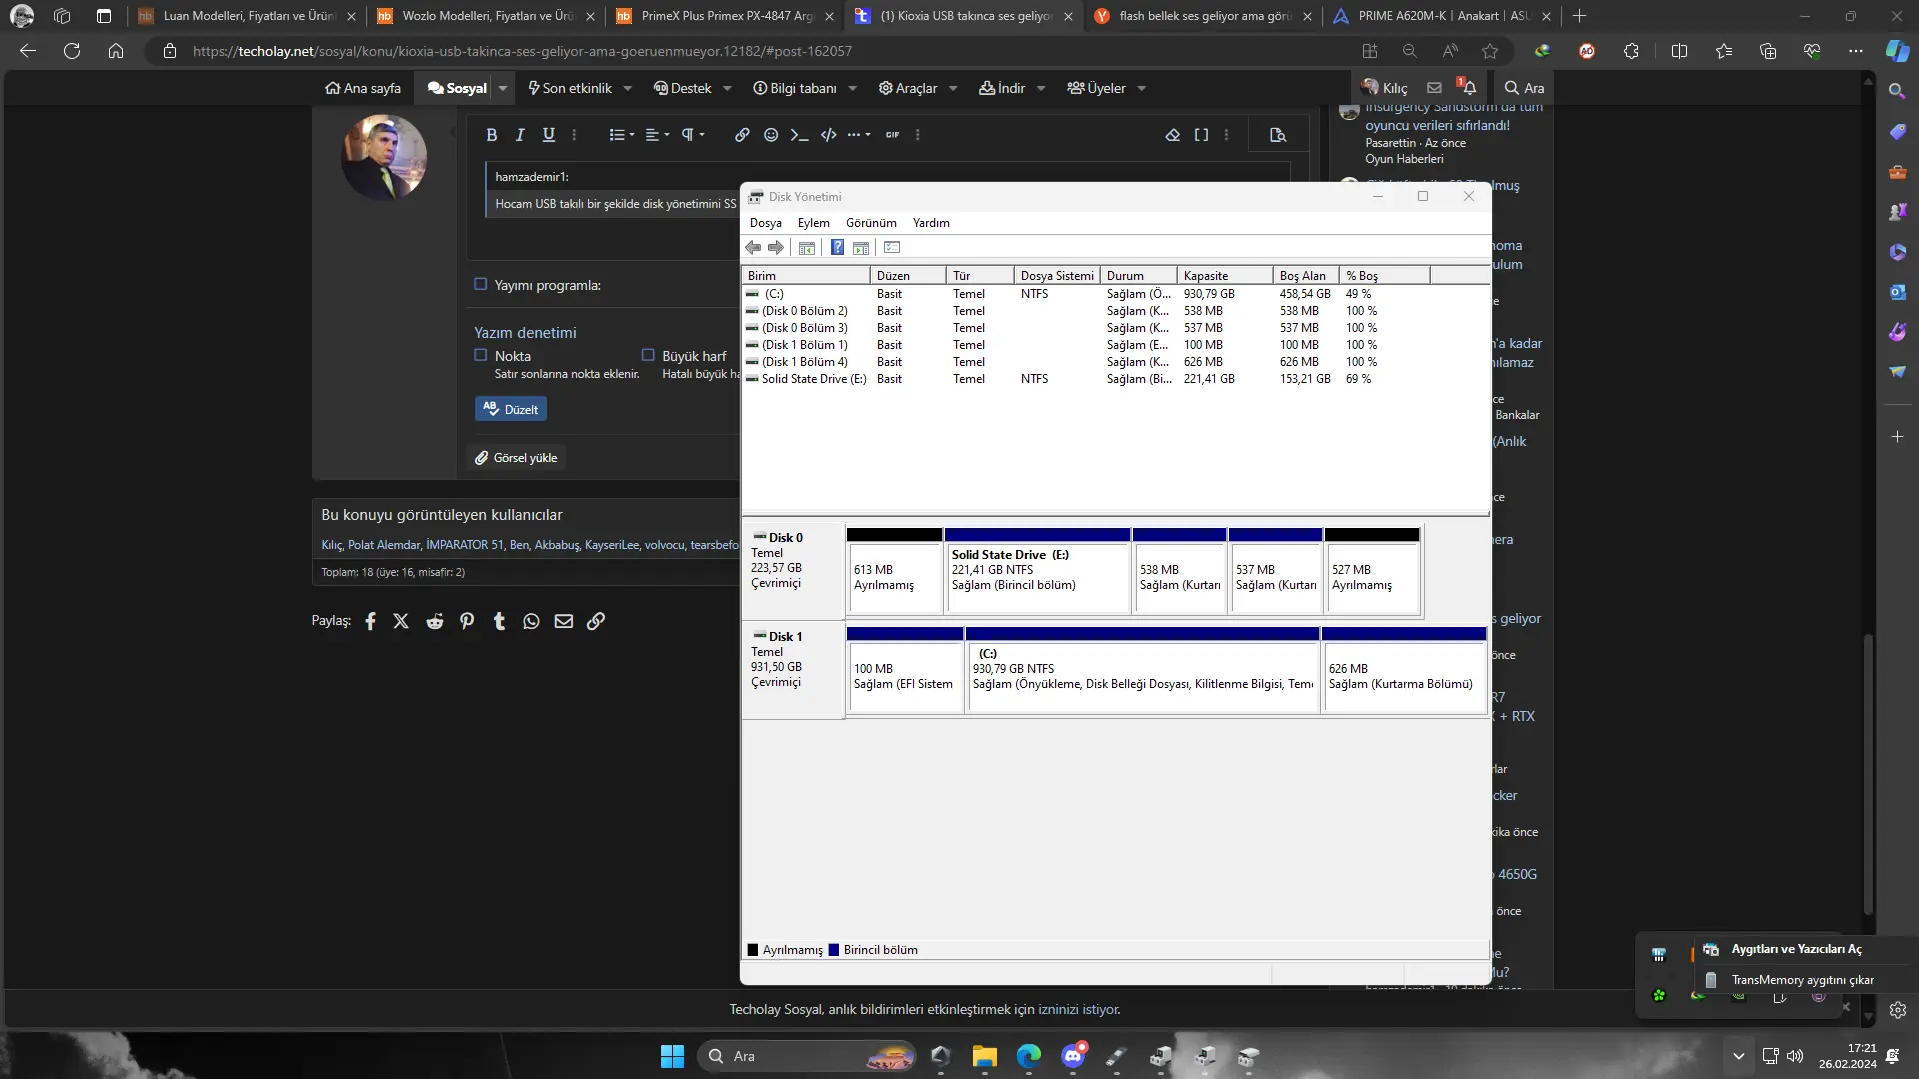Open the Ara search button on forum
The image size is (1919, 1079).
click(1524, 88)
